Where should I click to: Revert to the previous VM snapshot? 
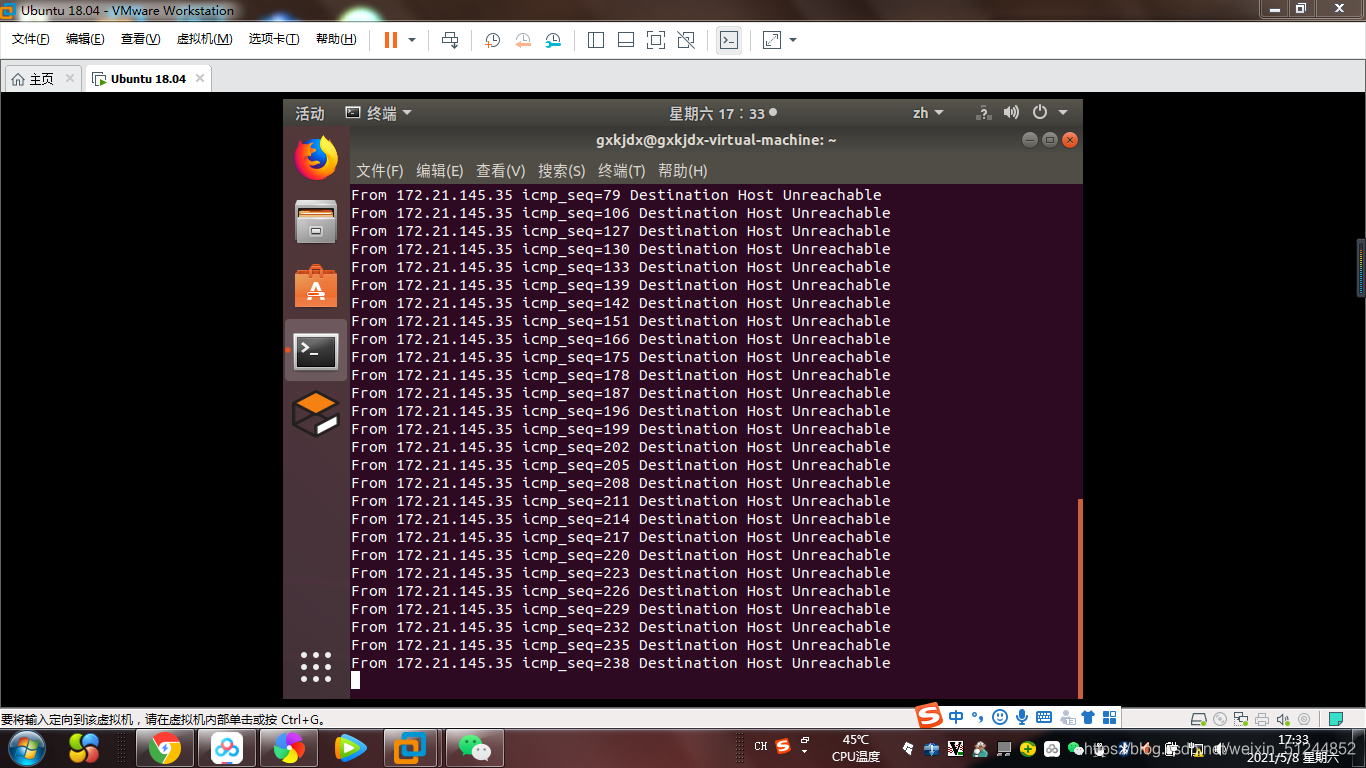[523, 40]
